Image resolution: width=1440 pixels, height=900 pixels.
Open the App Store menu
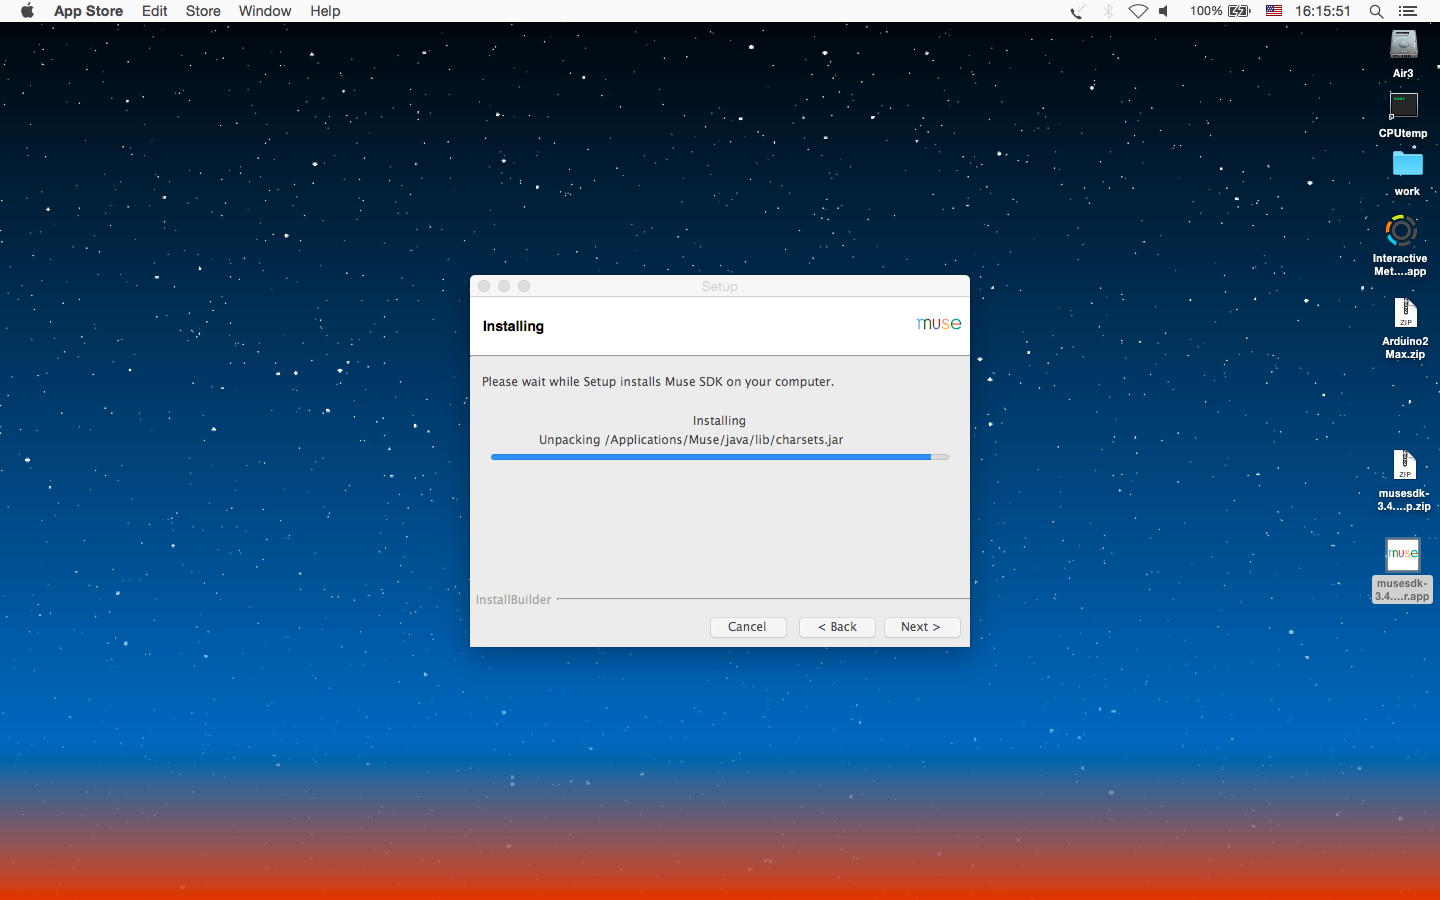tap(88, 11)
